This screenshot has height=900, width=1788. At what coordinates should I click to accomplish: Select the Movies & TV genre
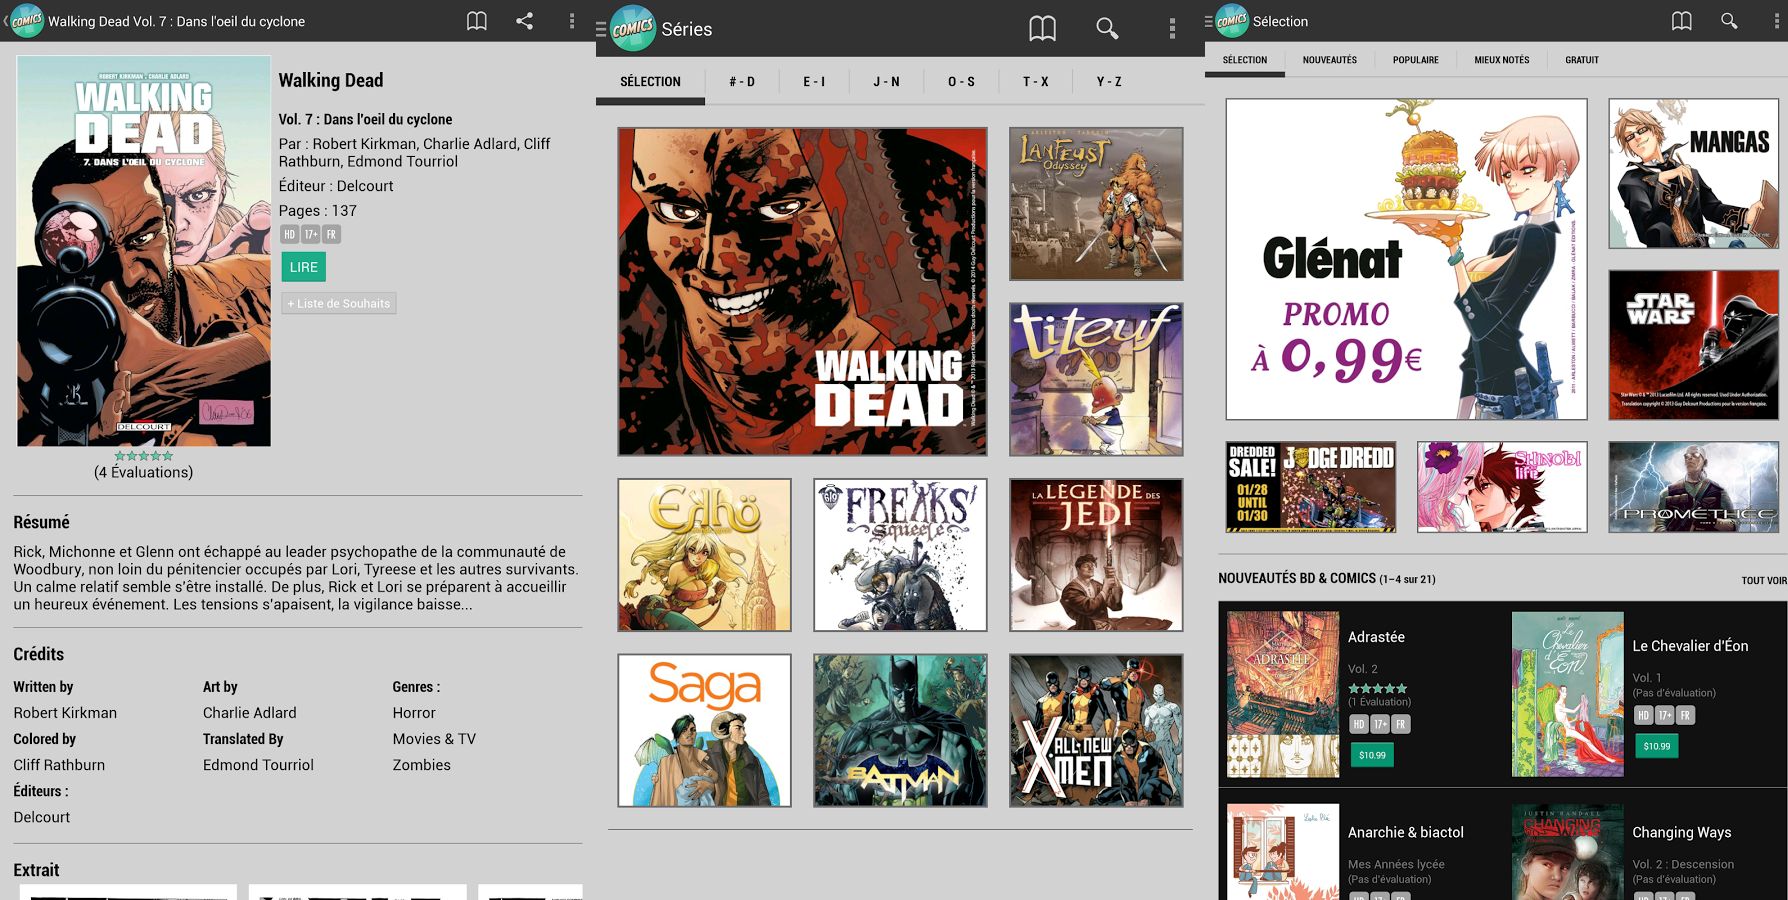pos(434,739)
